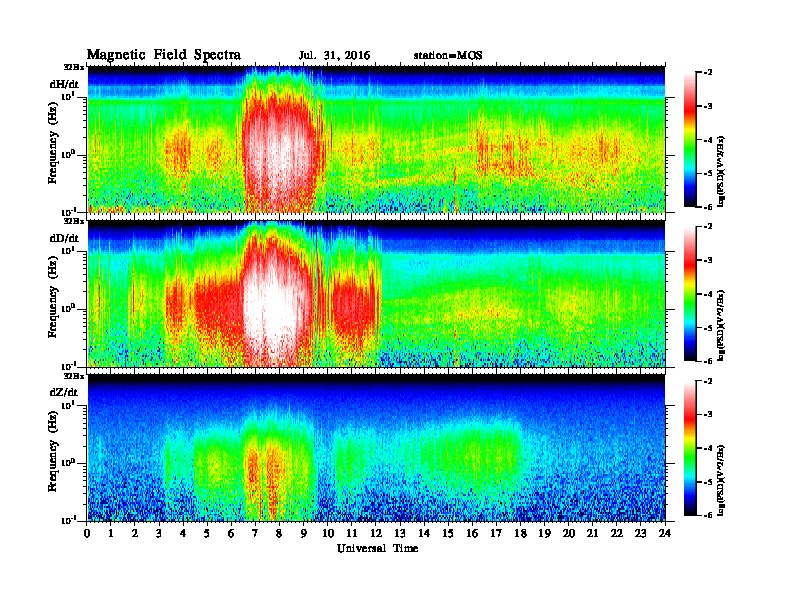Click the "16" tick on the time axis
792x612 pixels.
[x=472, y=534]
